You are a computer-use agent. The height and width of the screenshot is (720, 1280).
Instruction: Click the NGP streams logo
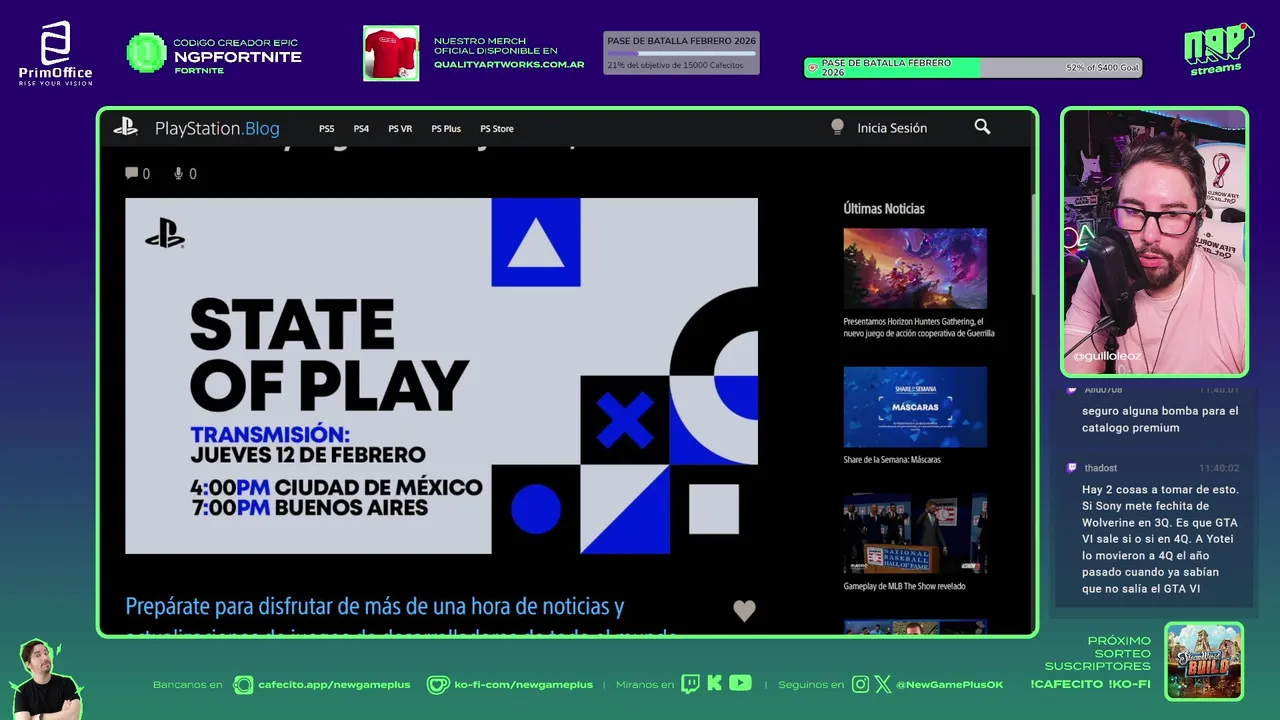(x=1218, y=48)
